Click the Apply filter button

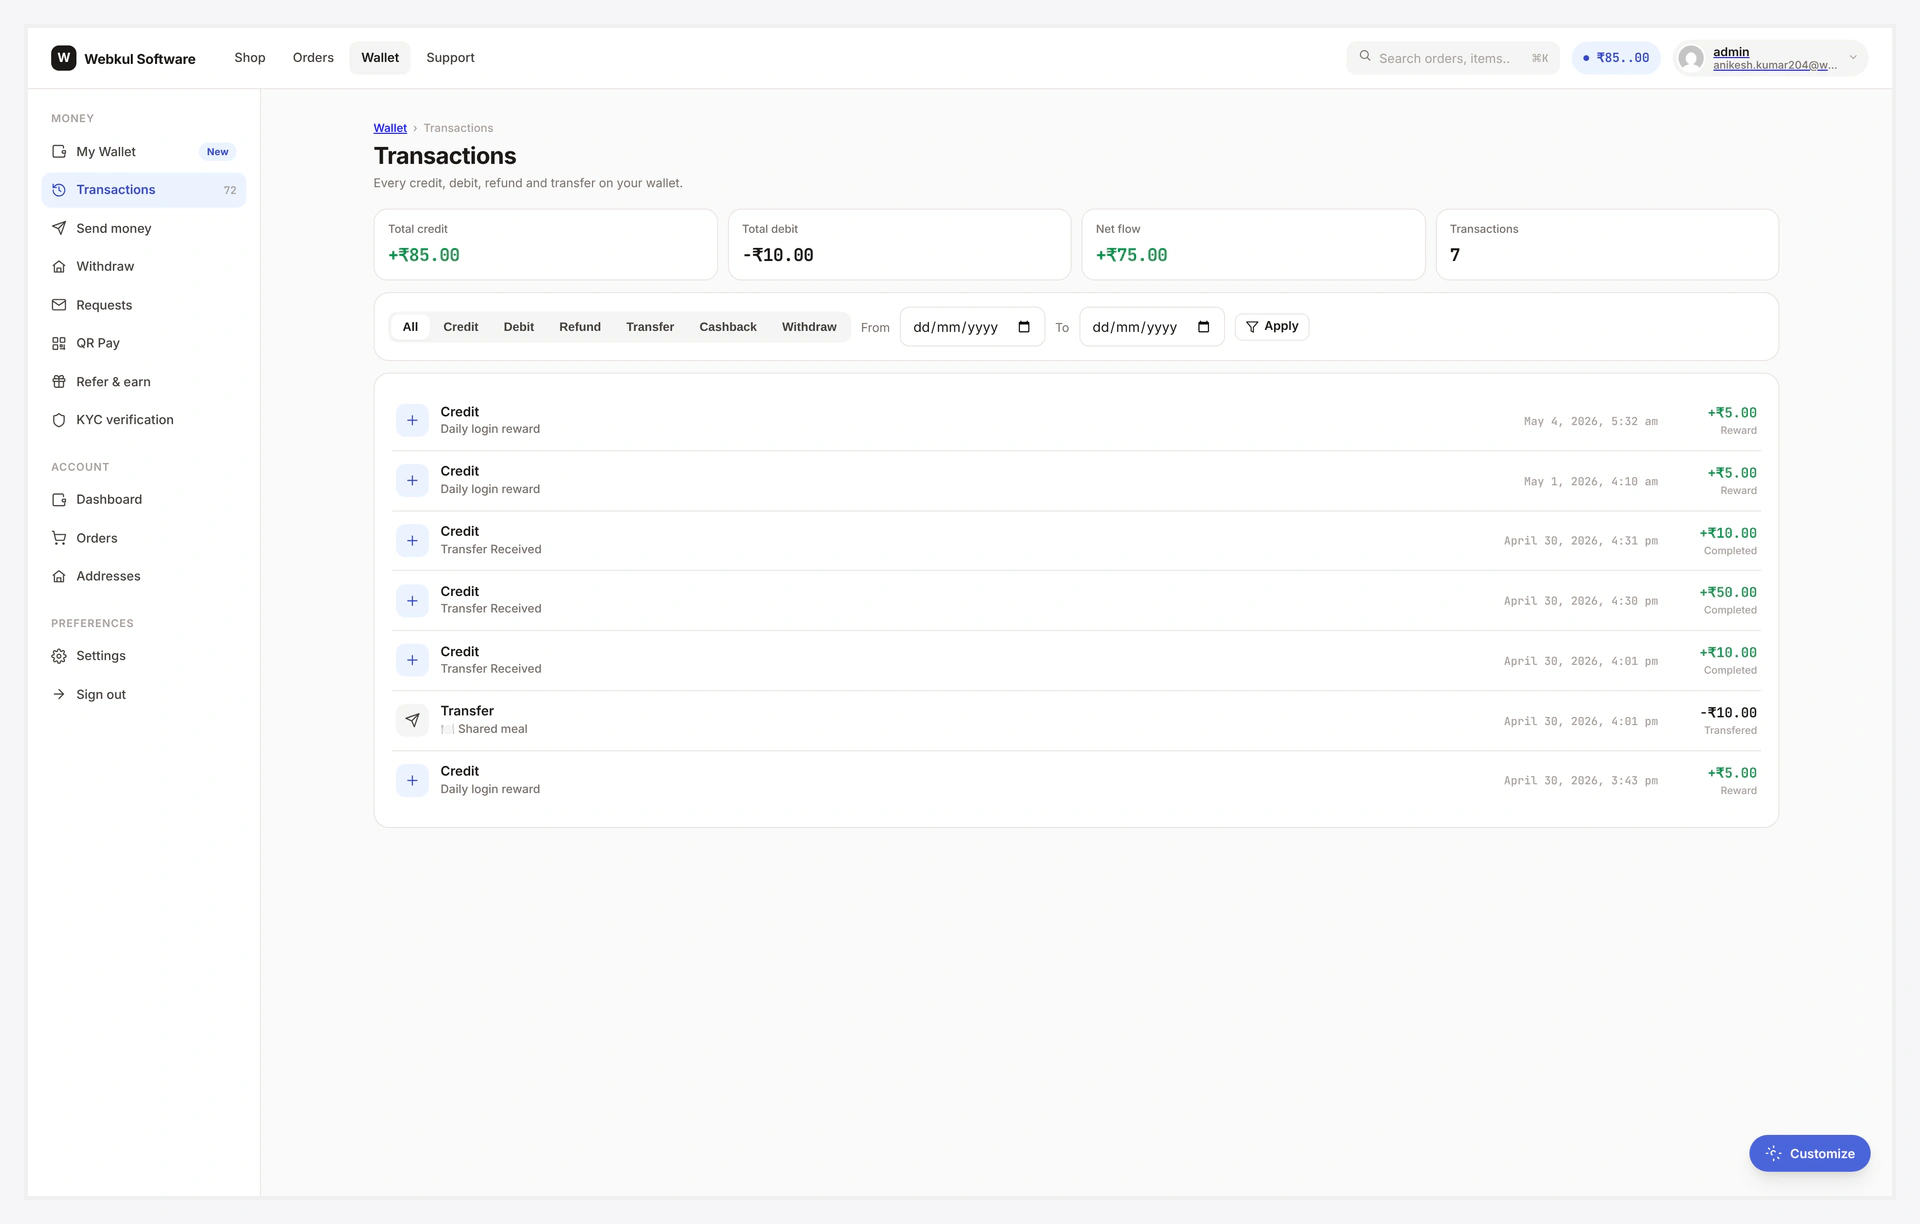(1272, 327)
